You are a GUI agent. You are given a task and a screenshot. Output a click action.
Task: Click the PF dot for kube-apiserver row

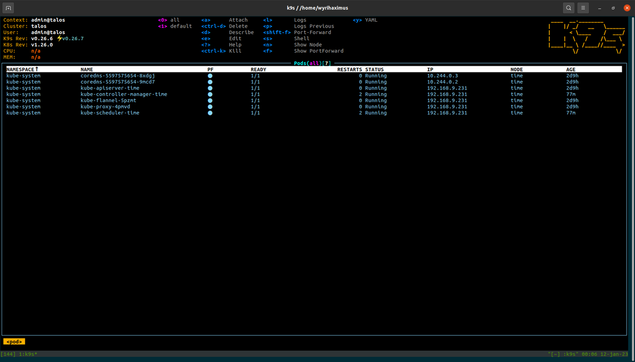click(210, 88)
